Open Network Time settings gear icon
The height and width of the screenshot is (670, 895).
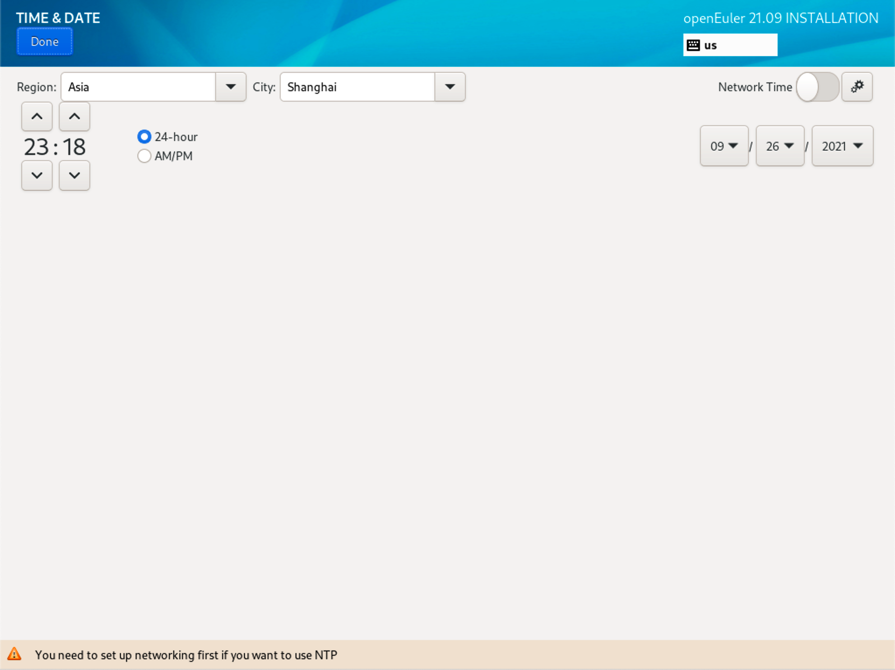click(857, 87)
